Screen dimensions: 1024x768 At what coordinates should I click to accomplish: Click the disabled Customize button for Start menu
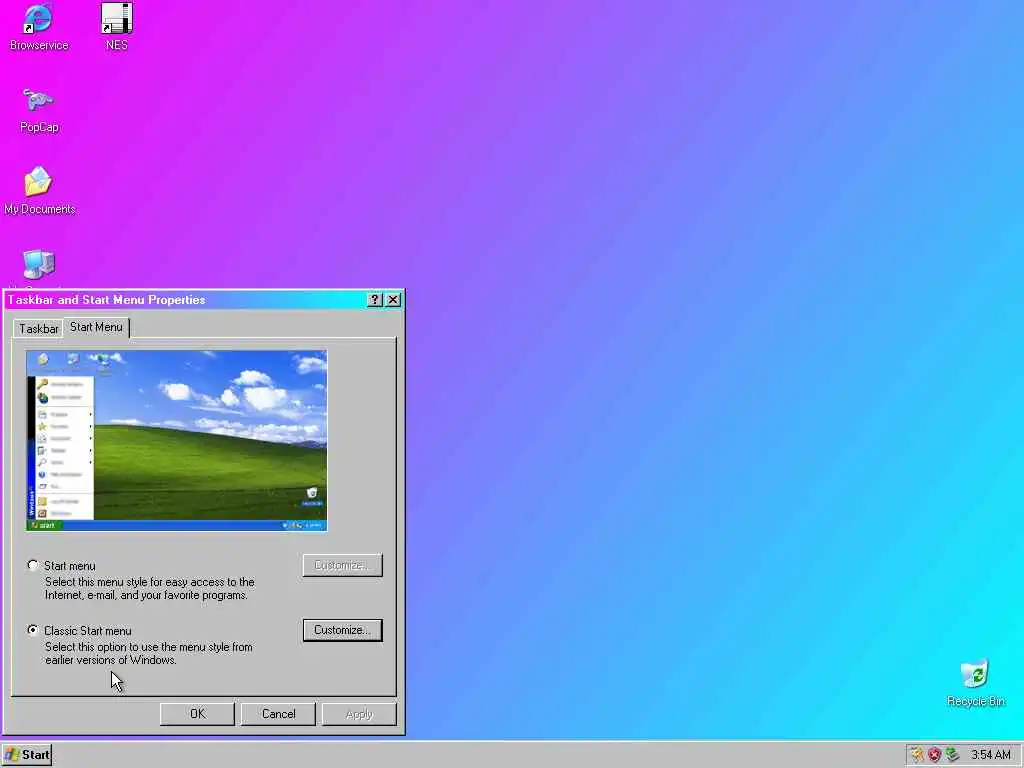coord(342,566)
